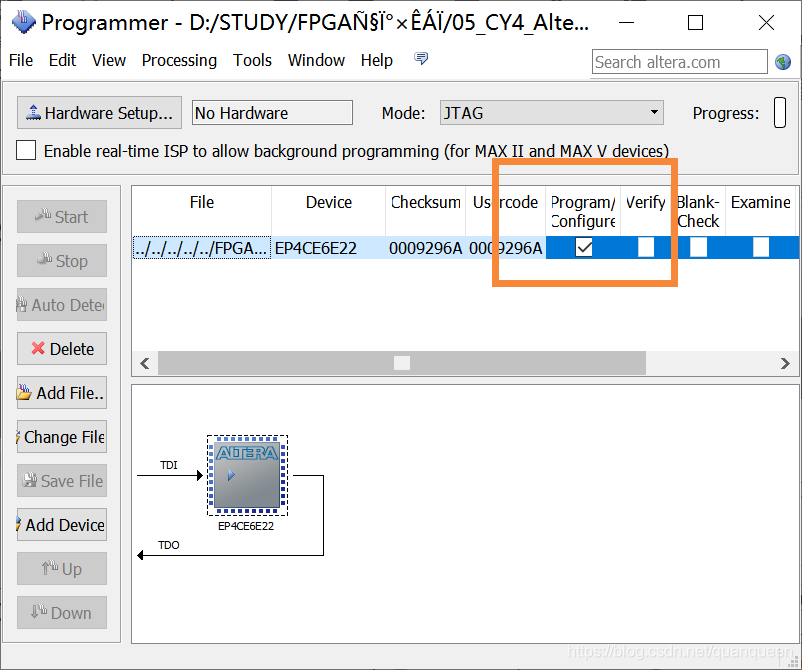Open the View menu

point(109,60)
